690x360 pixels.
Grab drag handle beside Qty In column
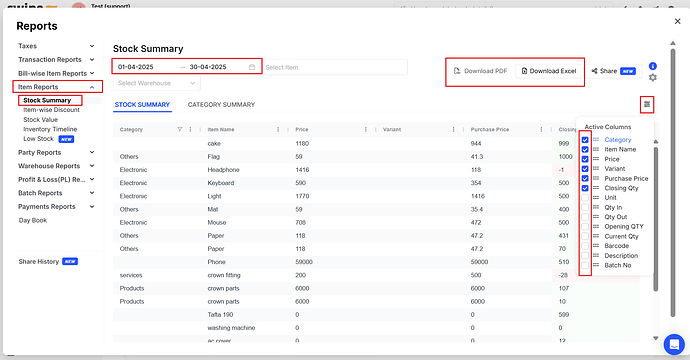pyautogui.click(x=596, y=207)
